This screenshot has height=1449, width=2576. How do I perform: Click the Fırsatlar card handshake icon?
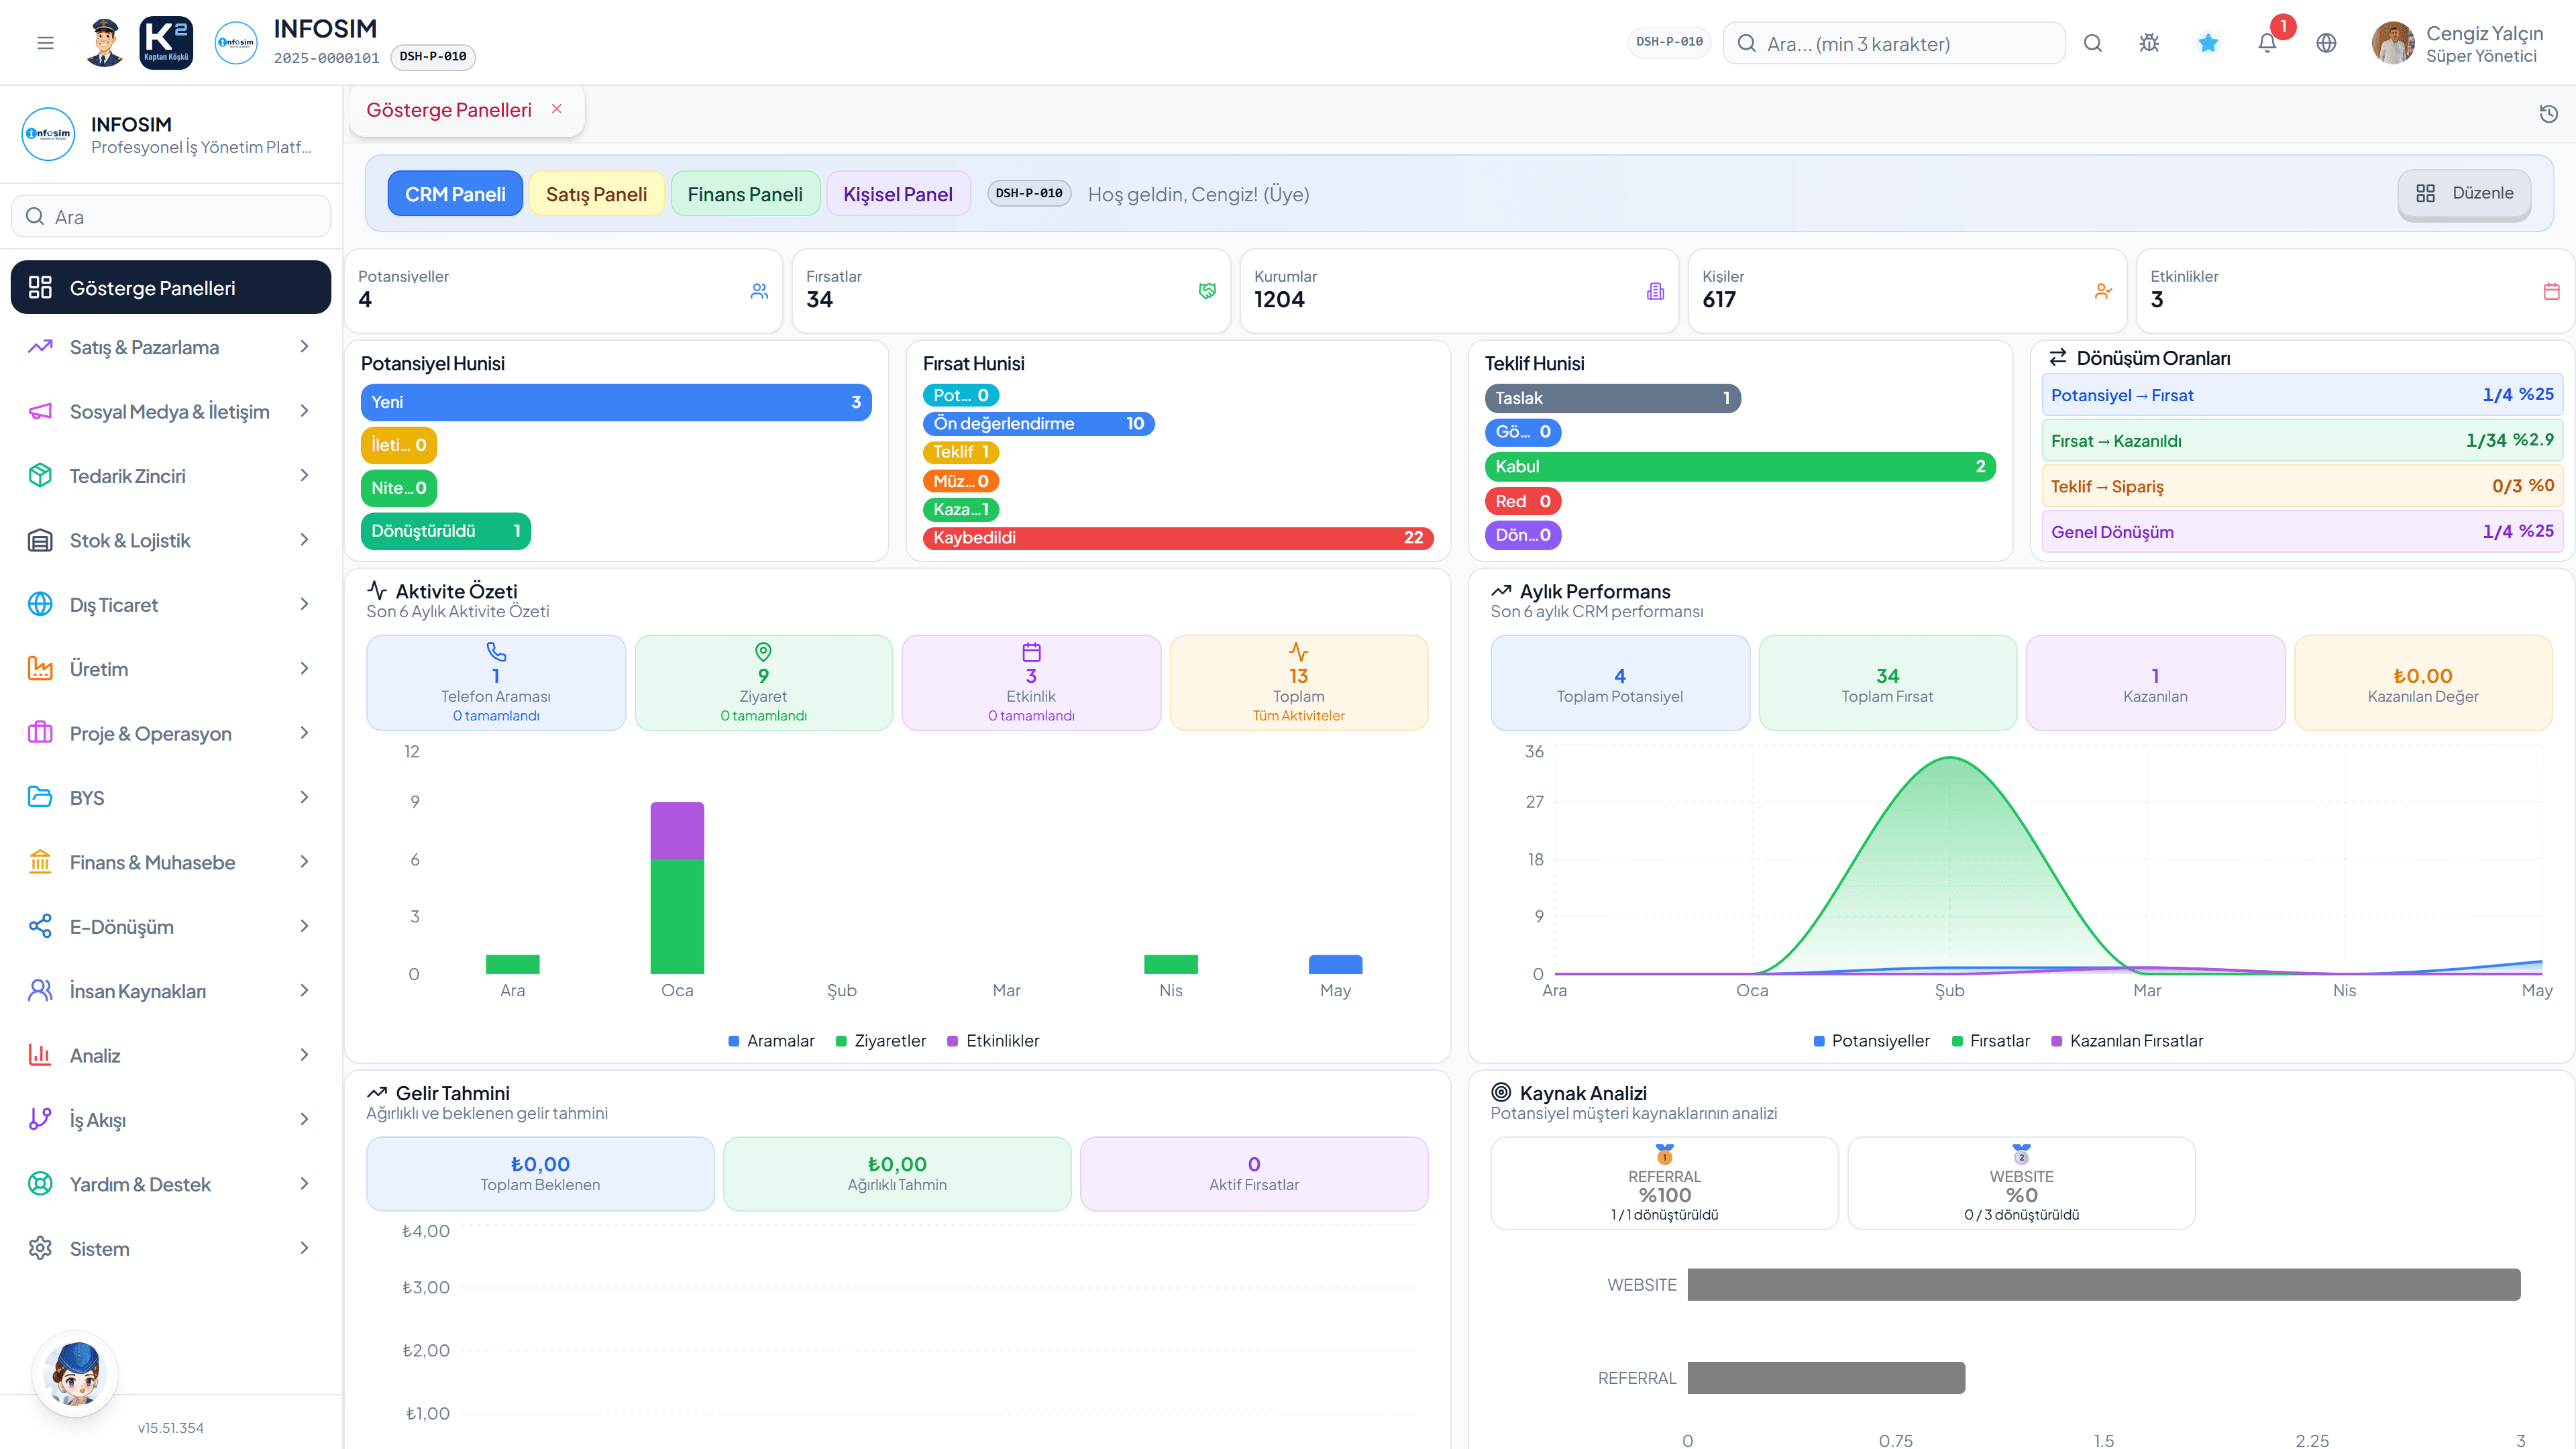coord(1207,291)
